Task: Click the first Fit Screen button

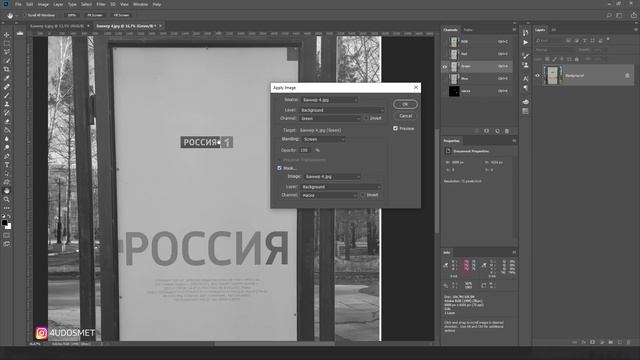Action: [x=95, y=15]
